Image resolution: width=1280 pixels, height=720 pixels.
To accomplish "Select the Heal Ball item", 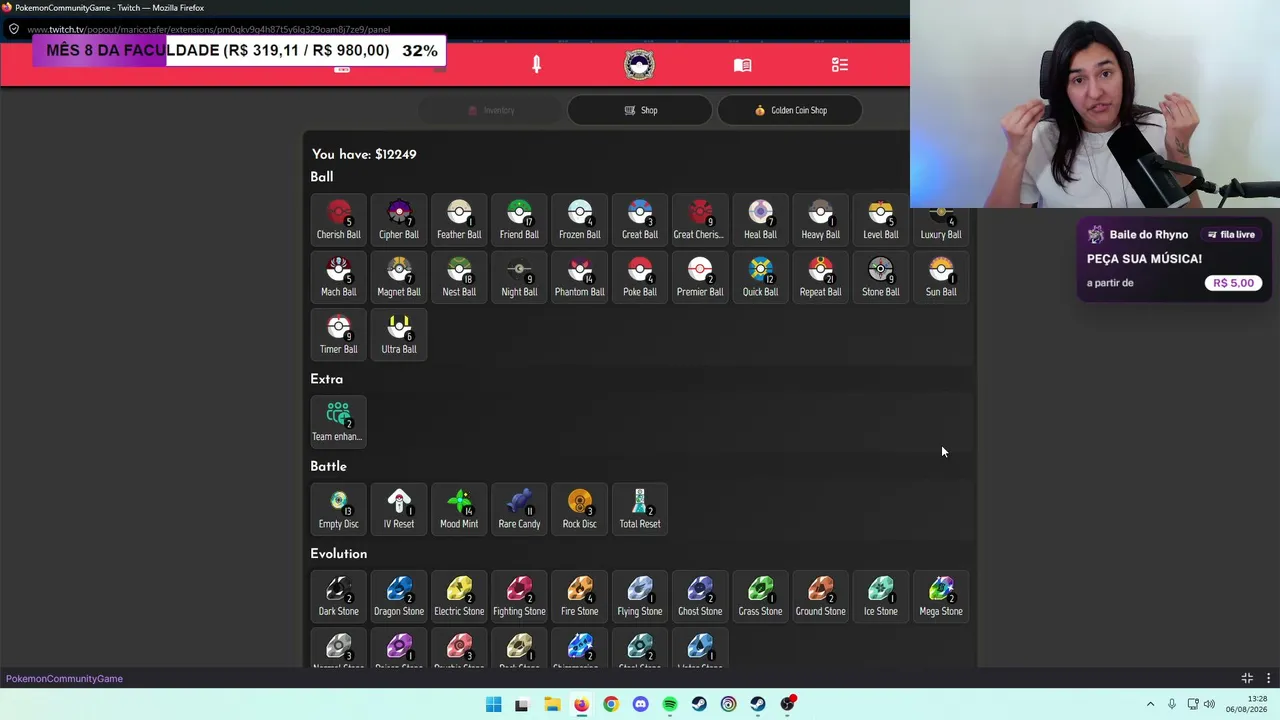I will 760,220.
